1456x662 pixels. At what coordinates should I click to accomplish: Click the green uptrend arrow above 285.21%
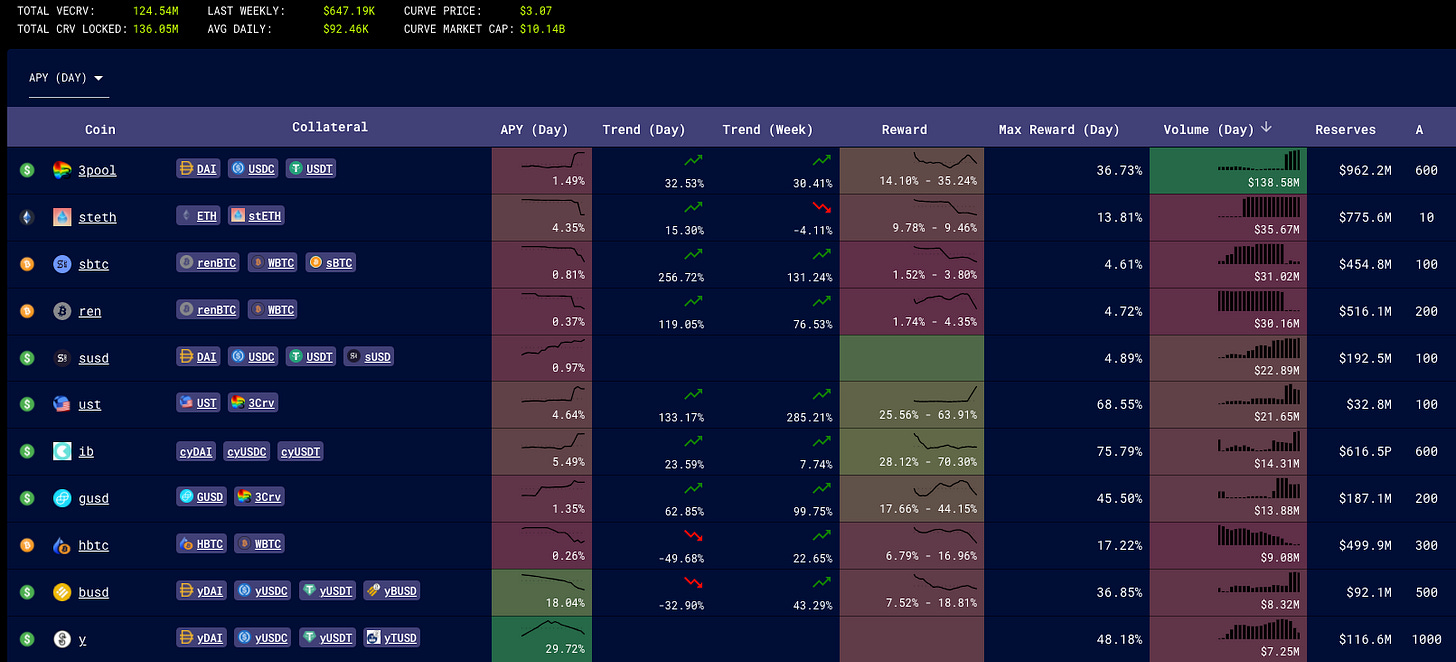[x=822, y=395]
